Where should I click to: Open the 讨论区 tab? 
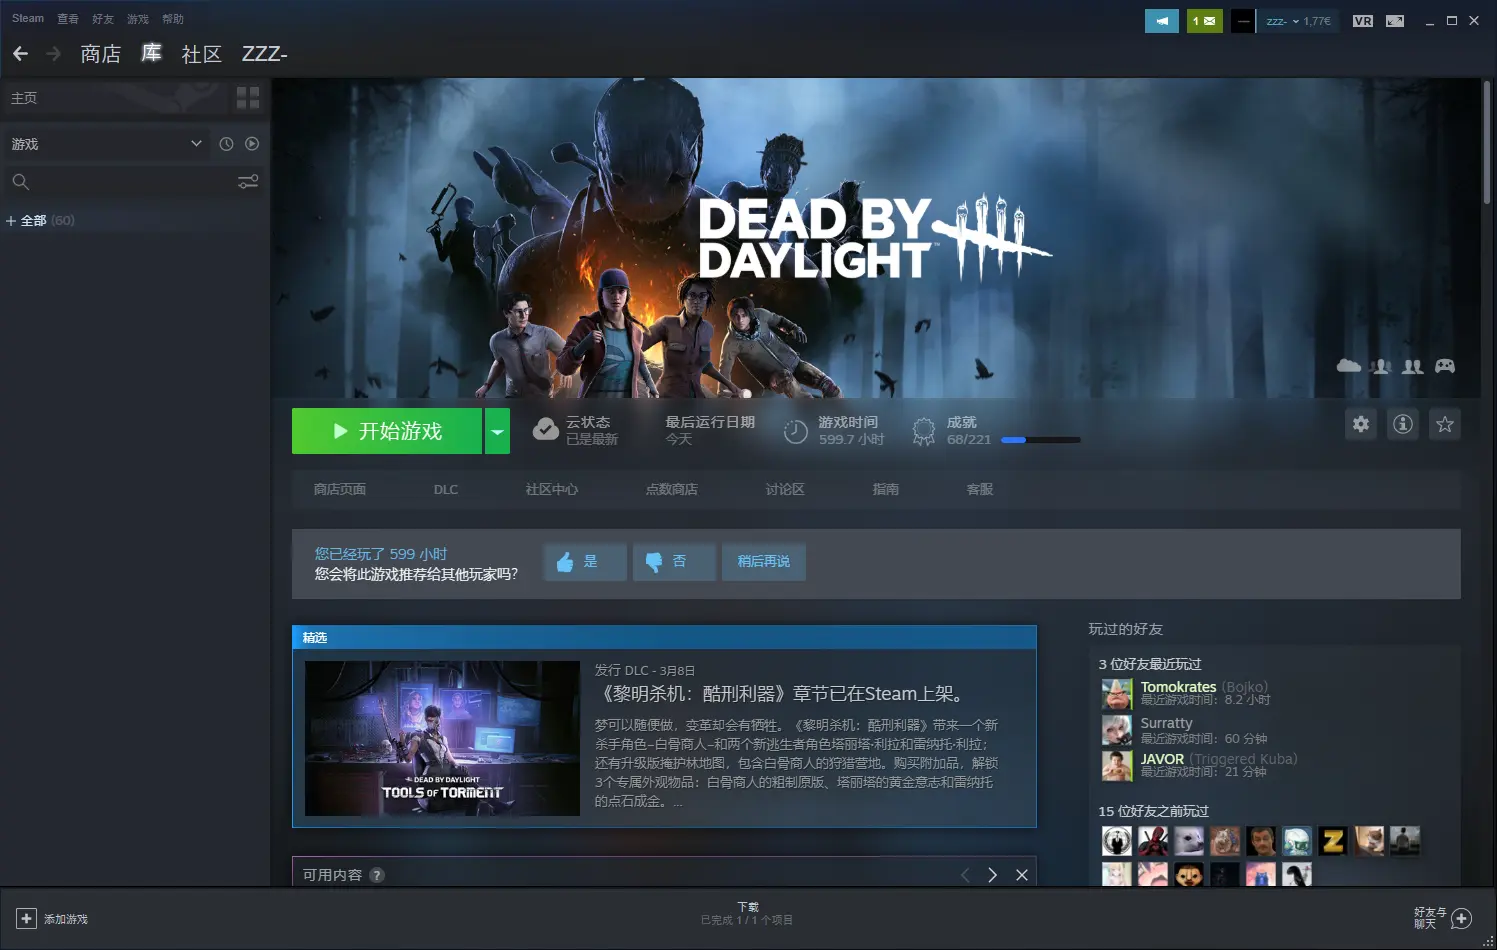tap(785, 489)
